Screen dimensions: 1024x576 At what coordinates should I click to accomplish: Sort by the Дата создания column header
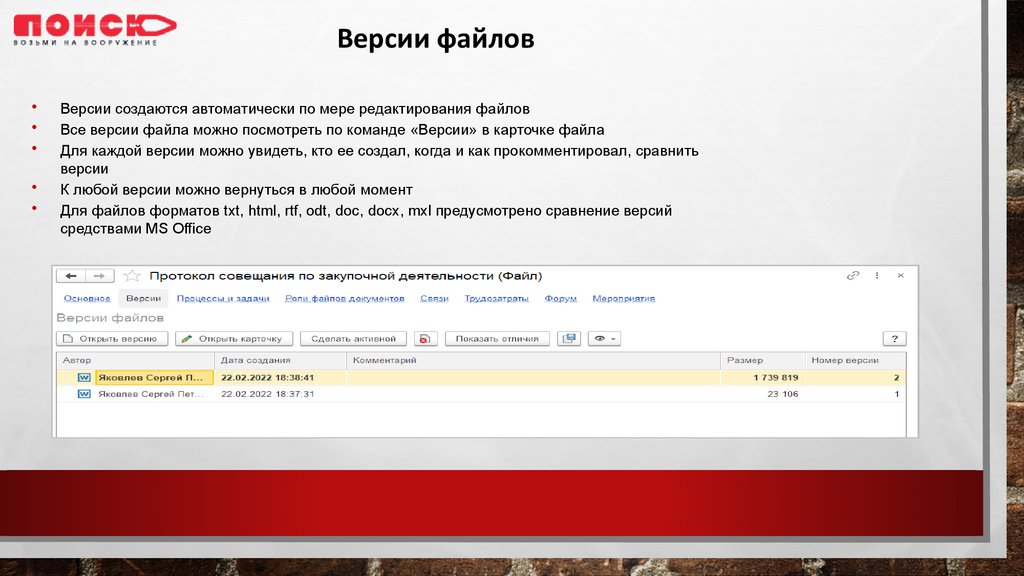[x=256, y=360]
